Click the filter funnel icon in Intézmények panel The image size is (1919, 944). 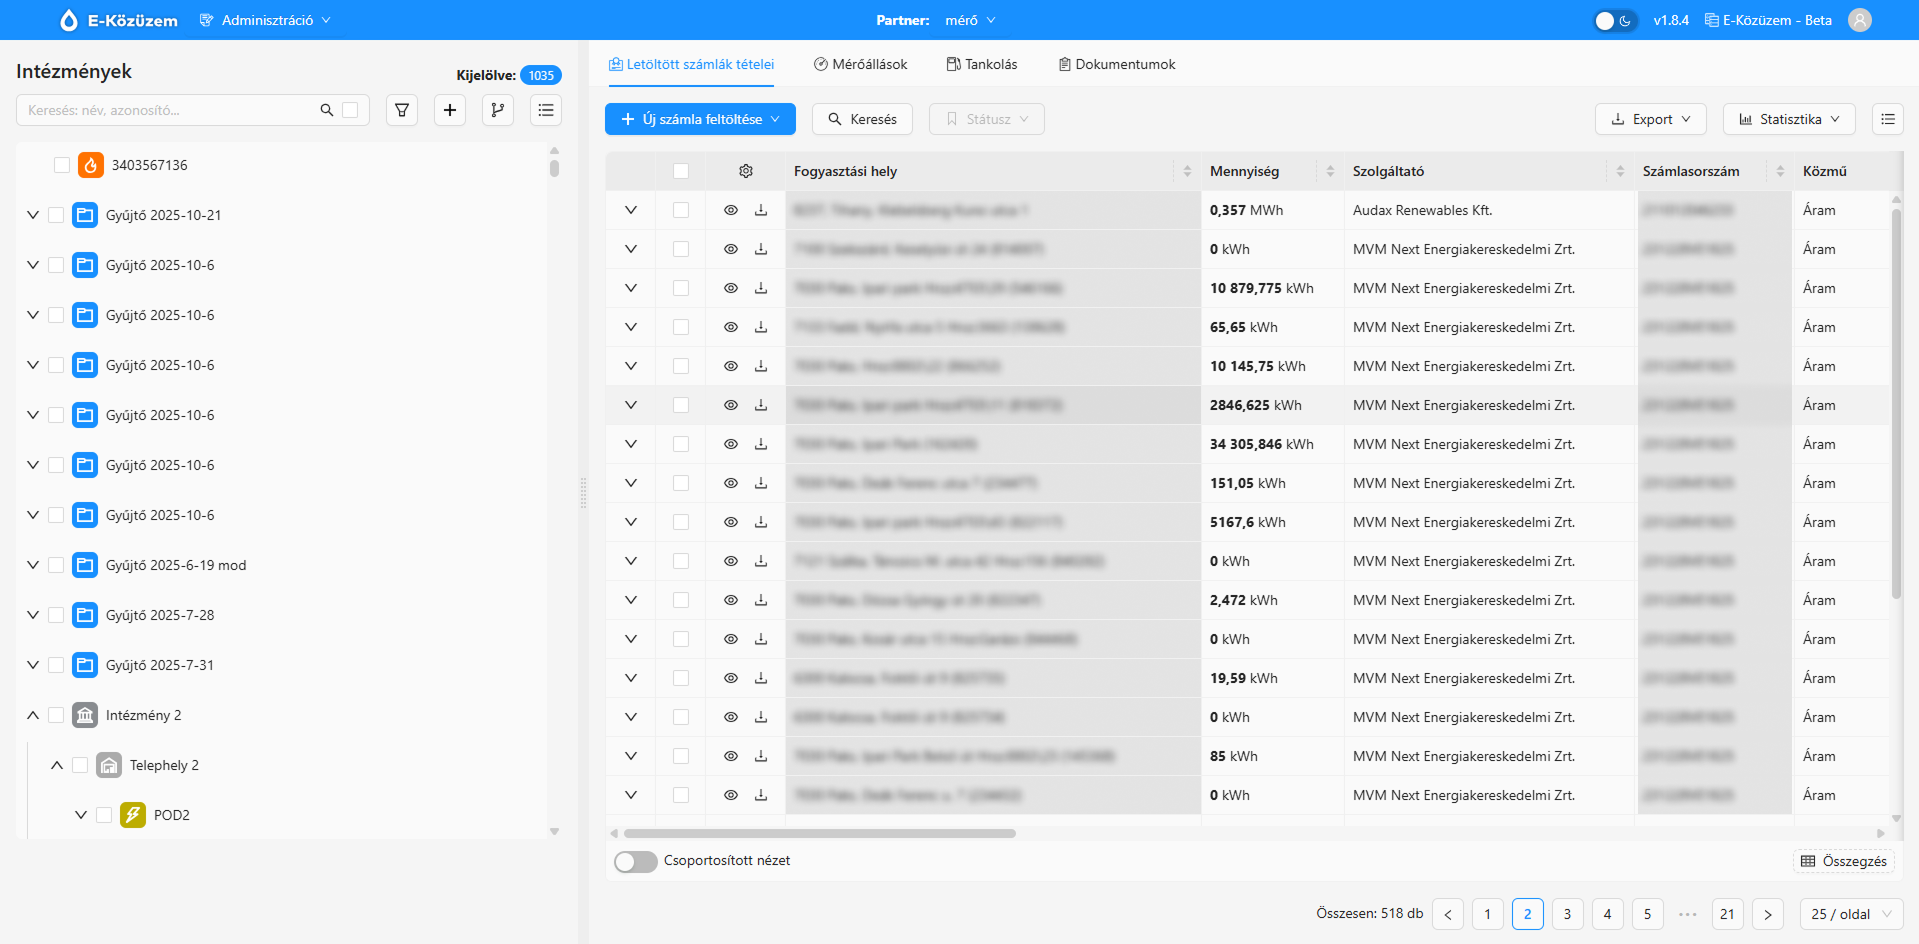tap(402, 110)
